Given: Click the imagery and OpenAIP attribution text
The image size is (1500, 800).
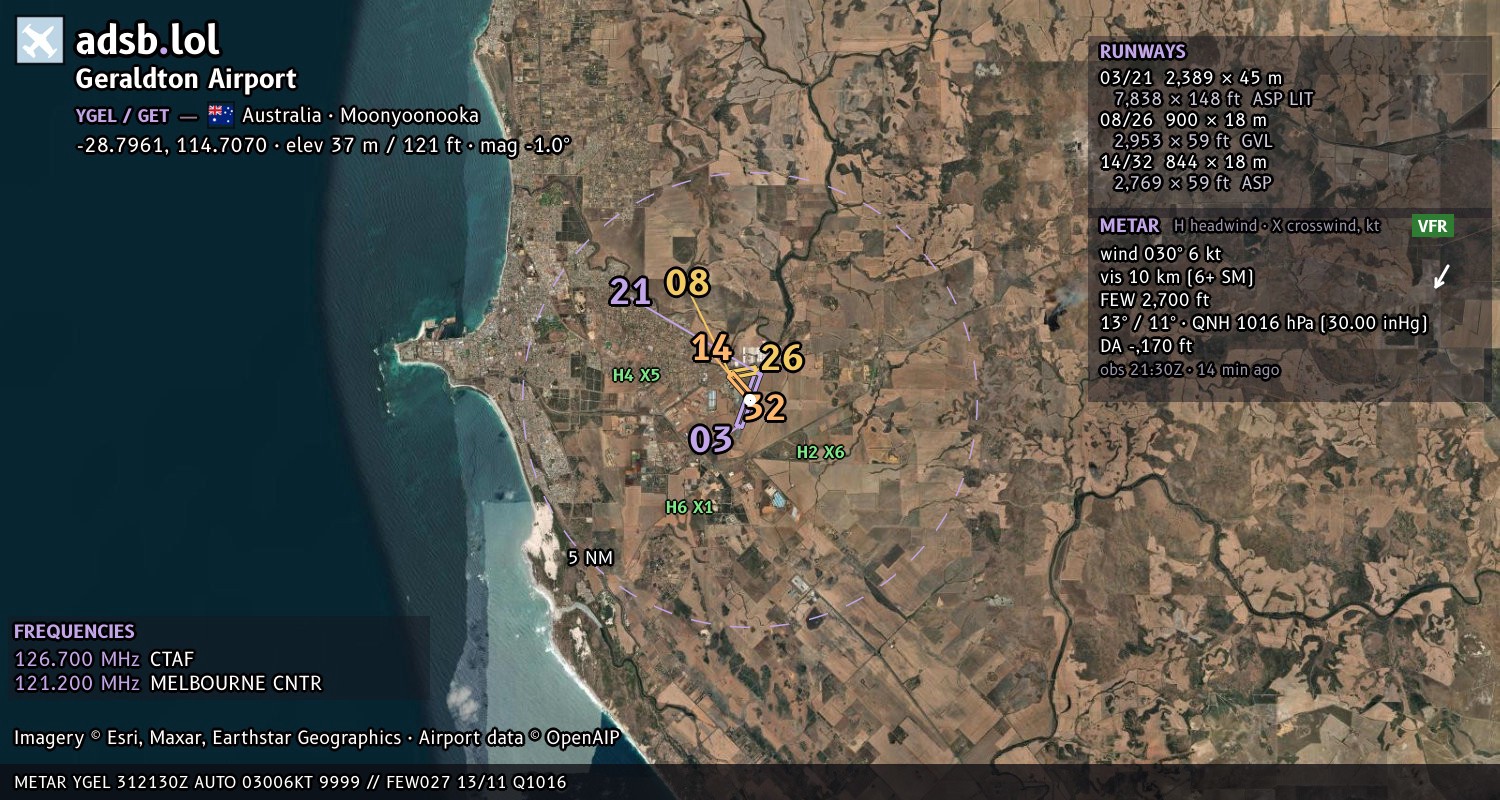Looking at the screenshot, I should [317, 738].
